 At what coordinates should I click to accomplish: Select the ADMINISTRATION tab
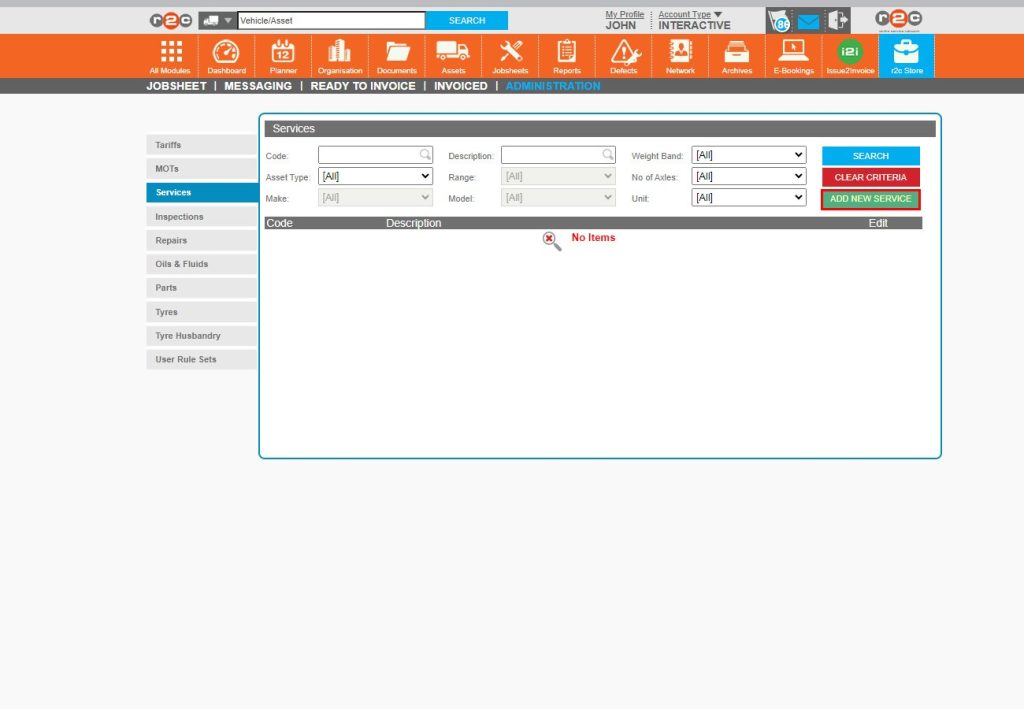click(x=552, y=86)
